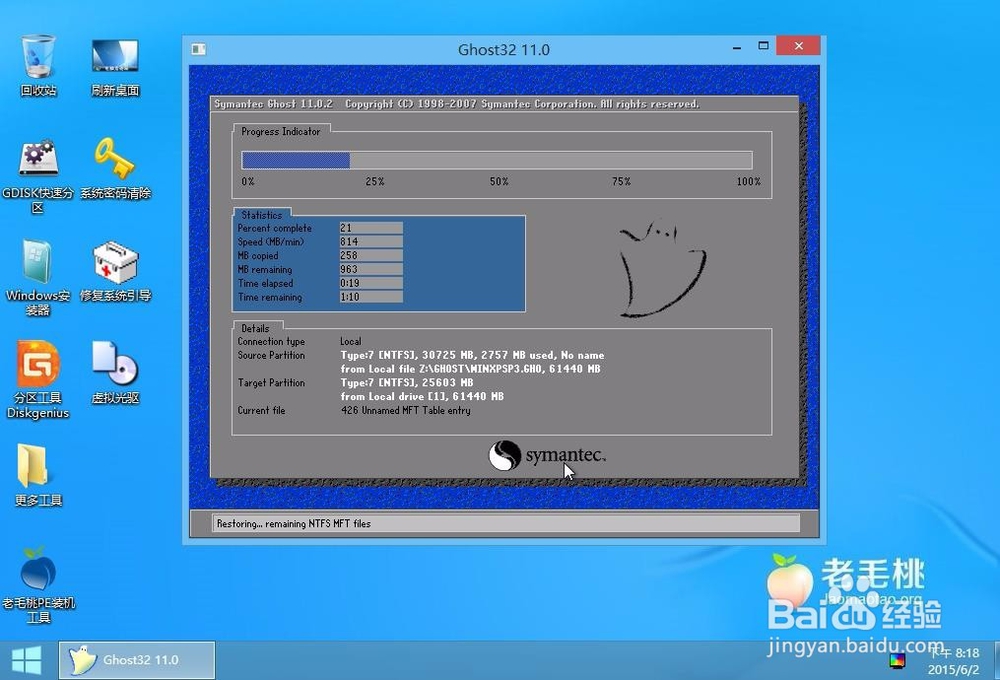Click the Progress Indicator group label
This screenshot has height=680, width=1000.
click(281, 131)
